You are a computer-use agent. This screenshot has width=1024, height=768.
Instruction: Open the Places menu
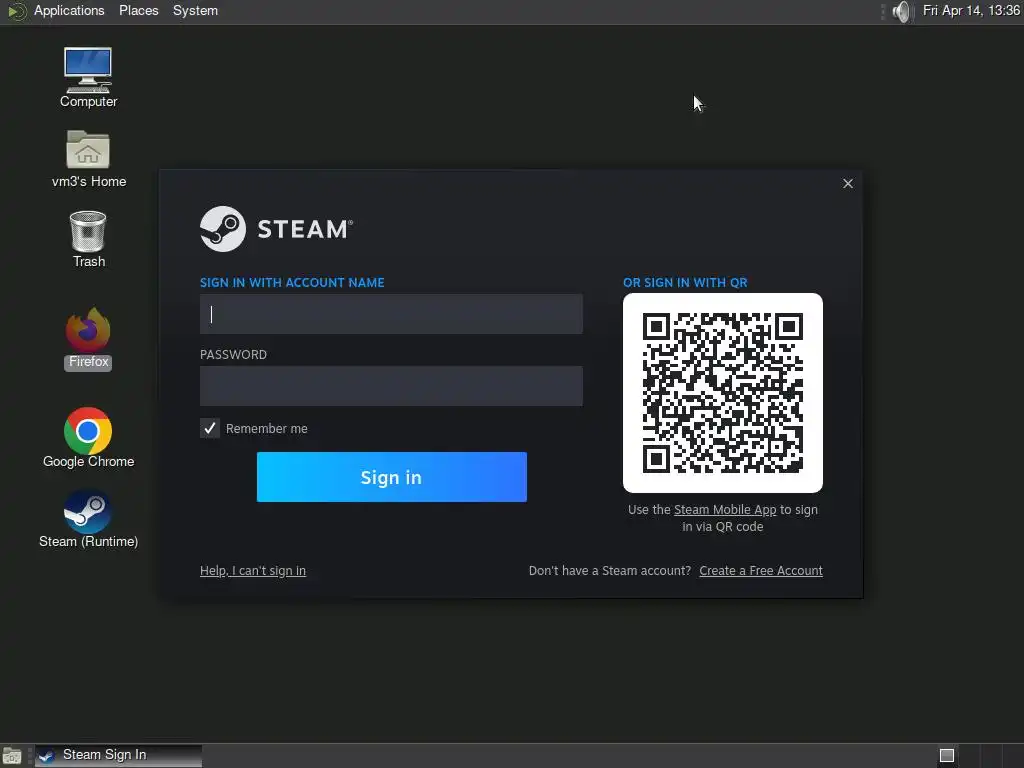click(138, 10)
